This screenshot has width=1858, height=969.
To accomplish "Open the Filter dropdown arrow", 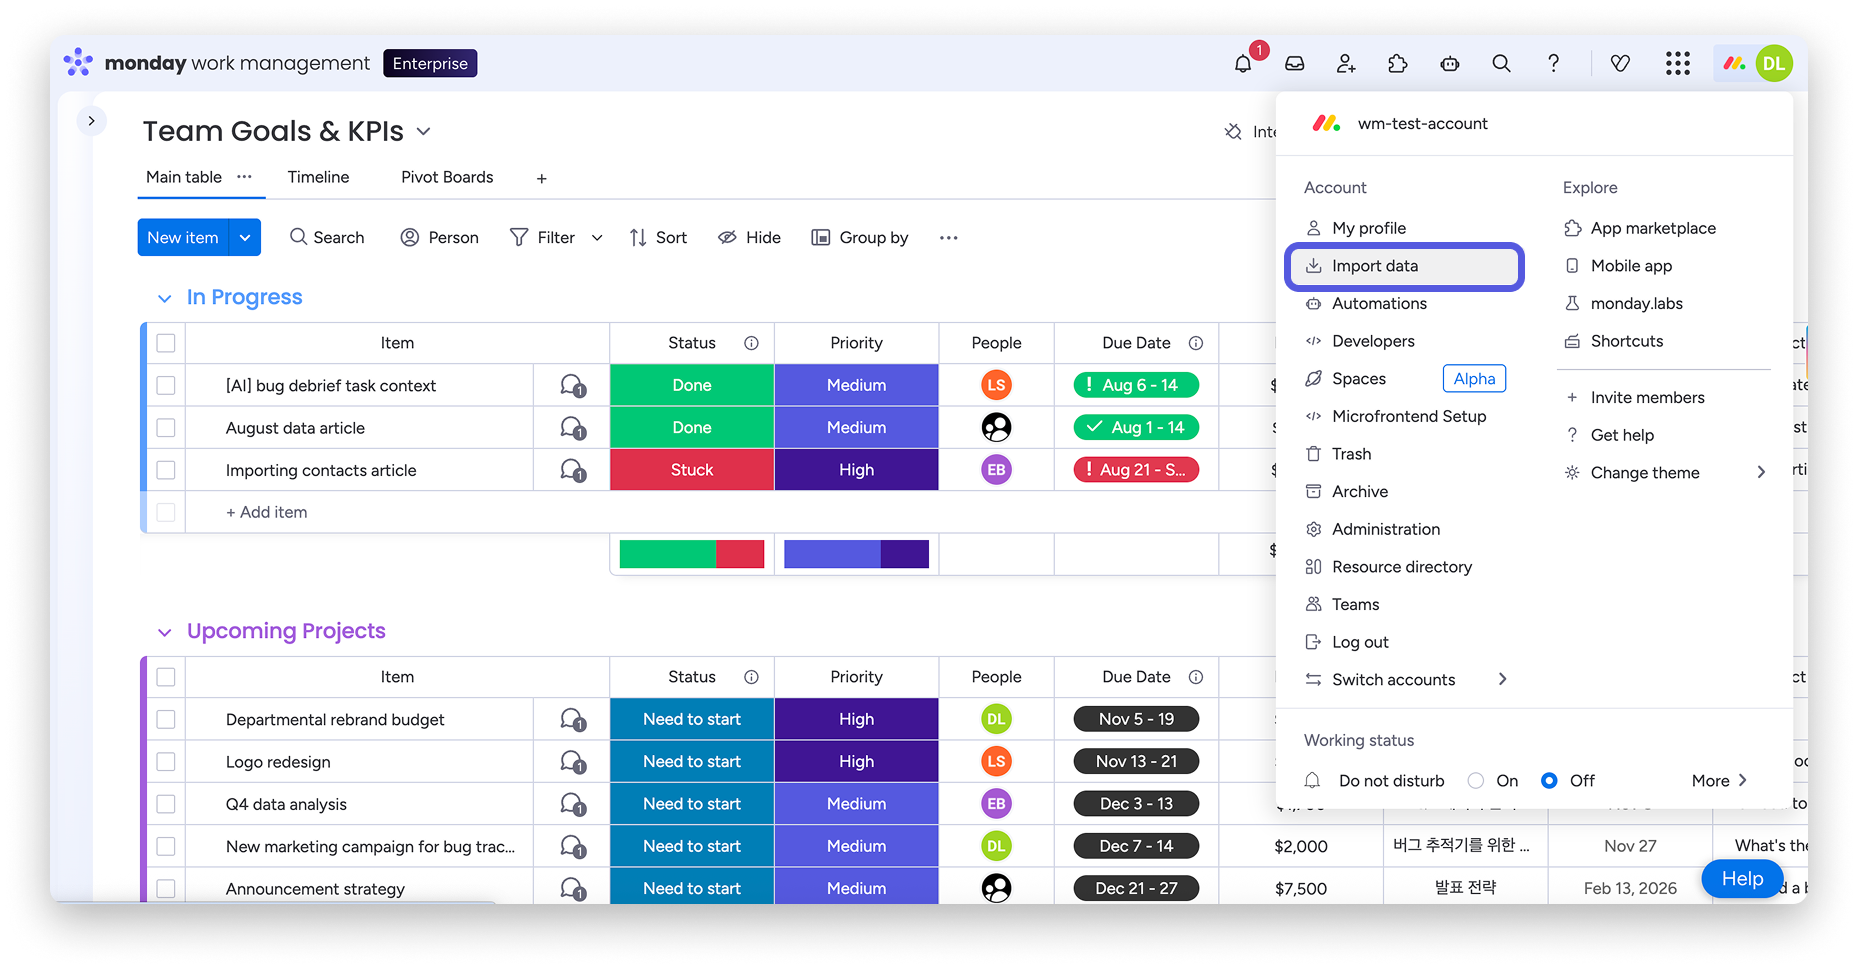I will [597, 238].
